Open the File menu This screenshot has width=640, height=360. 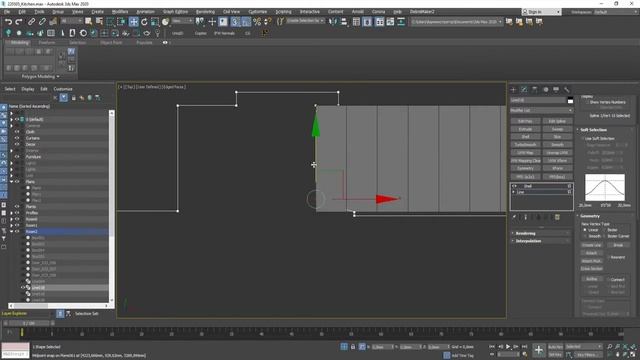pyautogui.click(x=7, y=12)
